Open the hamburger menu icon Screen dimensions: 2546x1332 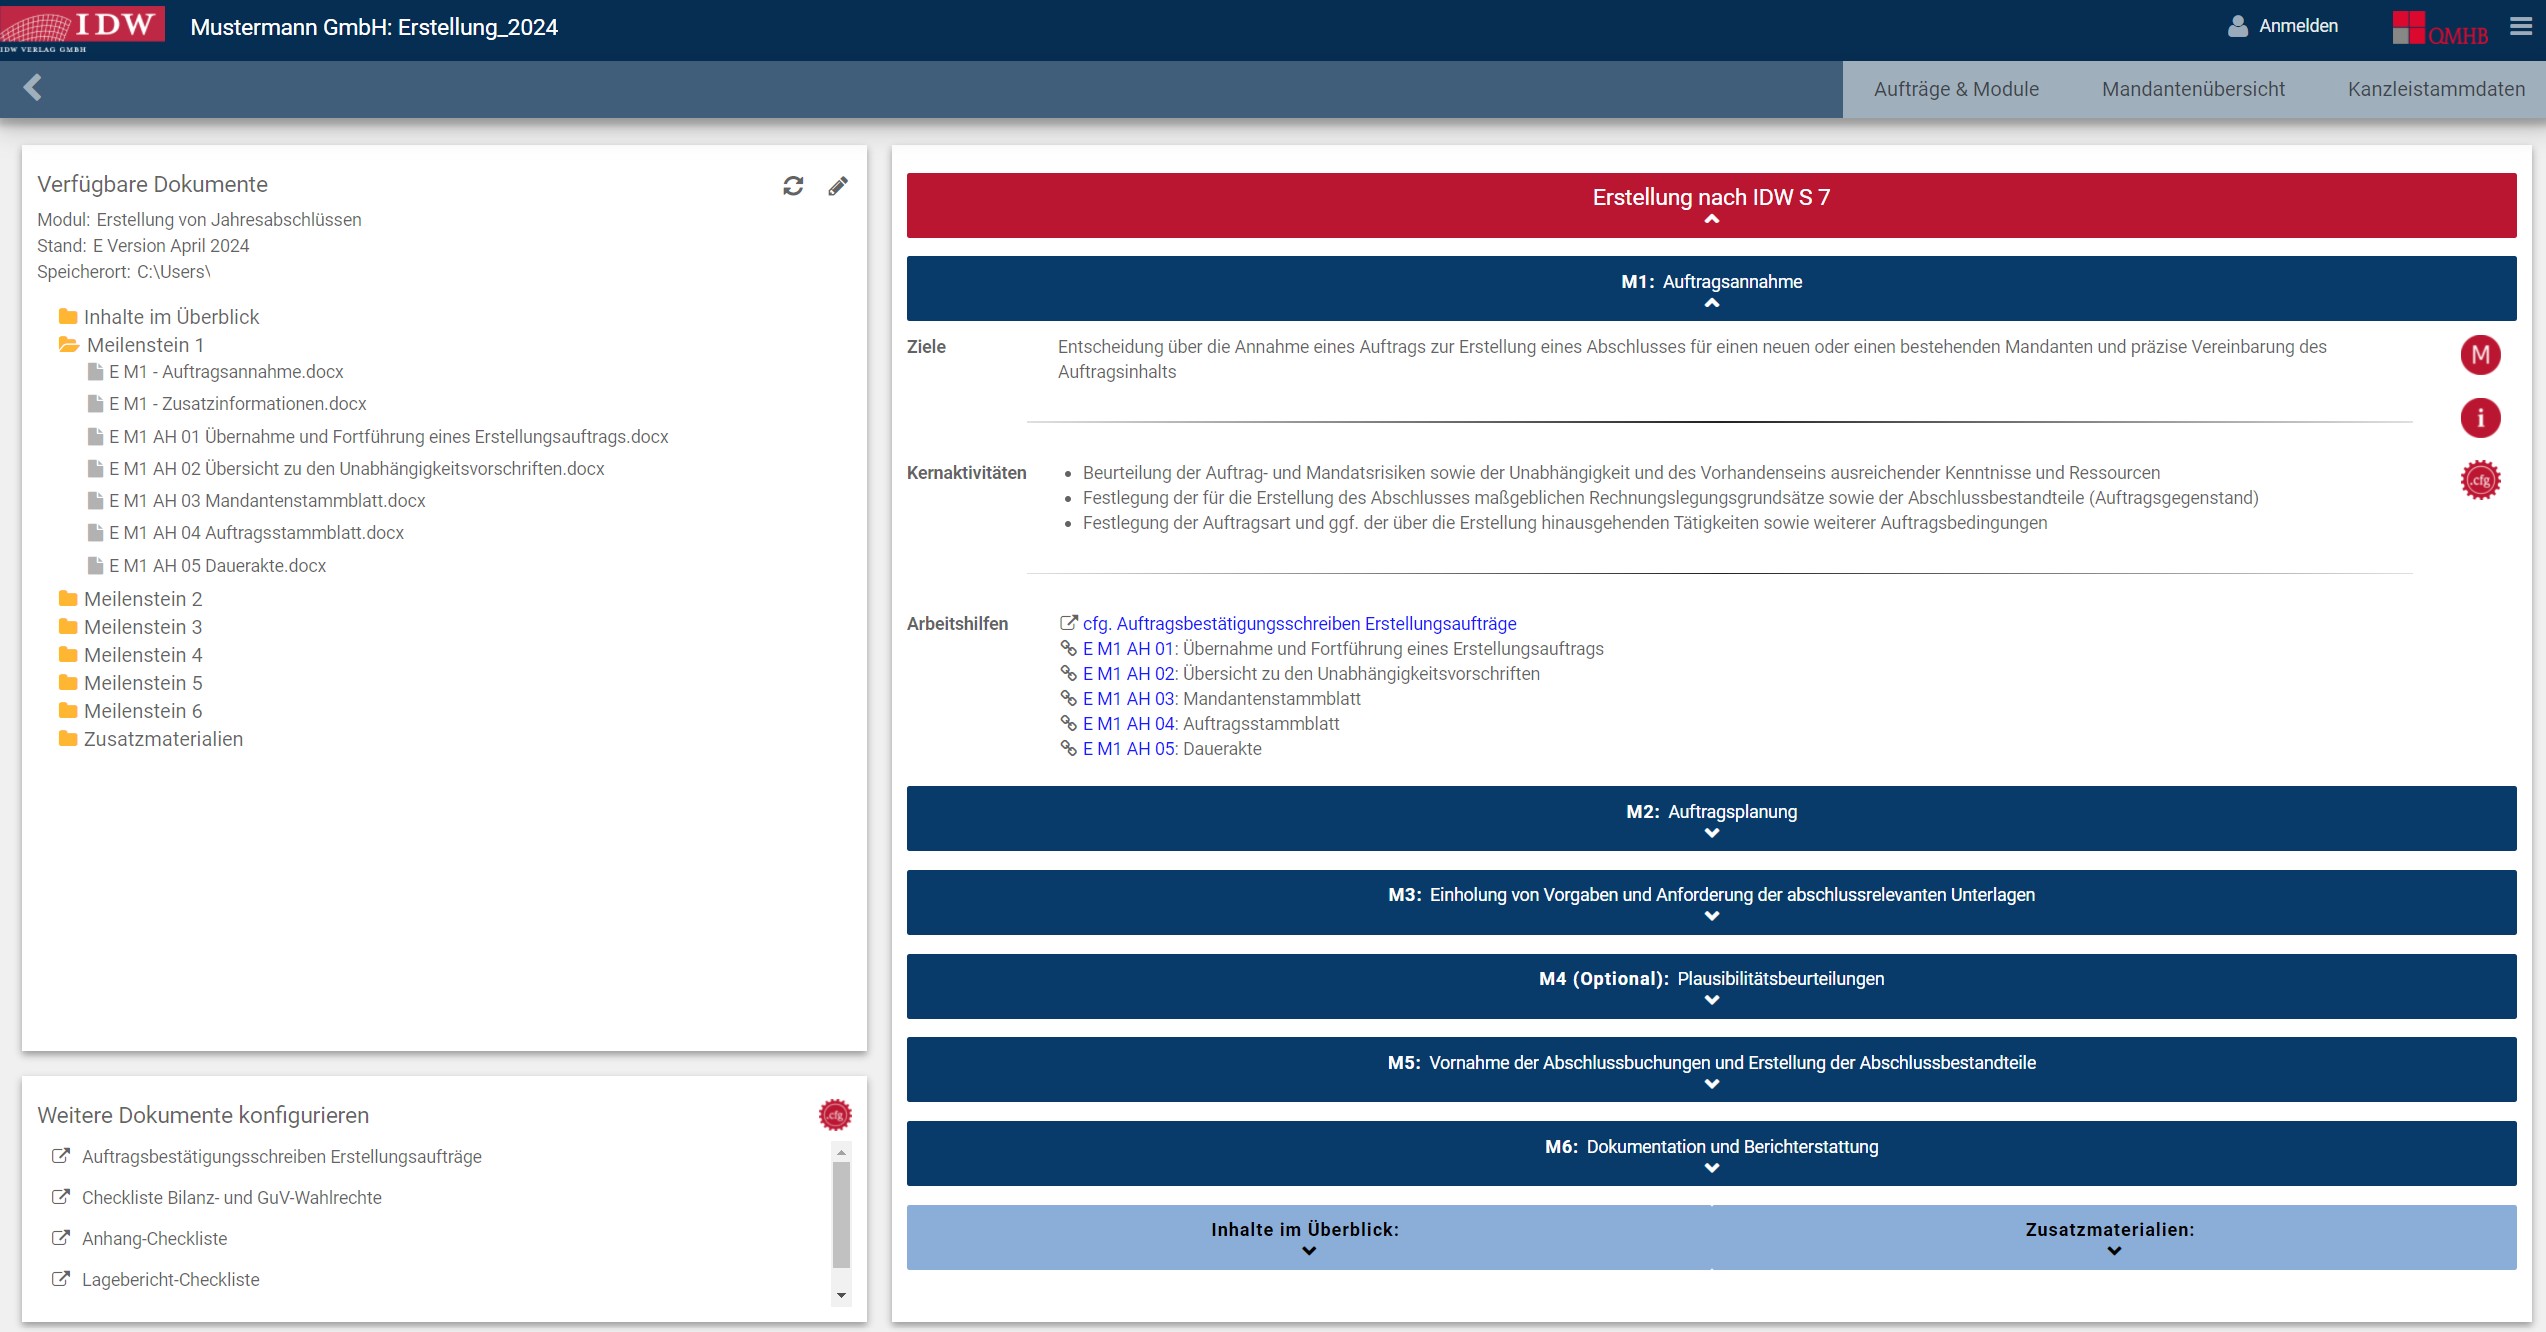click(2521, 27)
